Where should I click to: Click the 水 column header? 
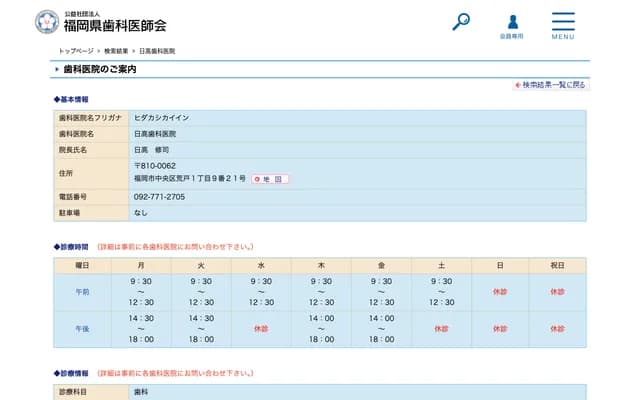click(261, 266)
